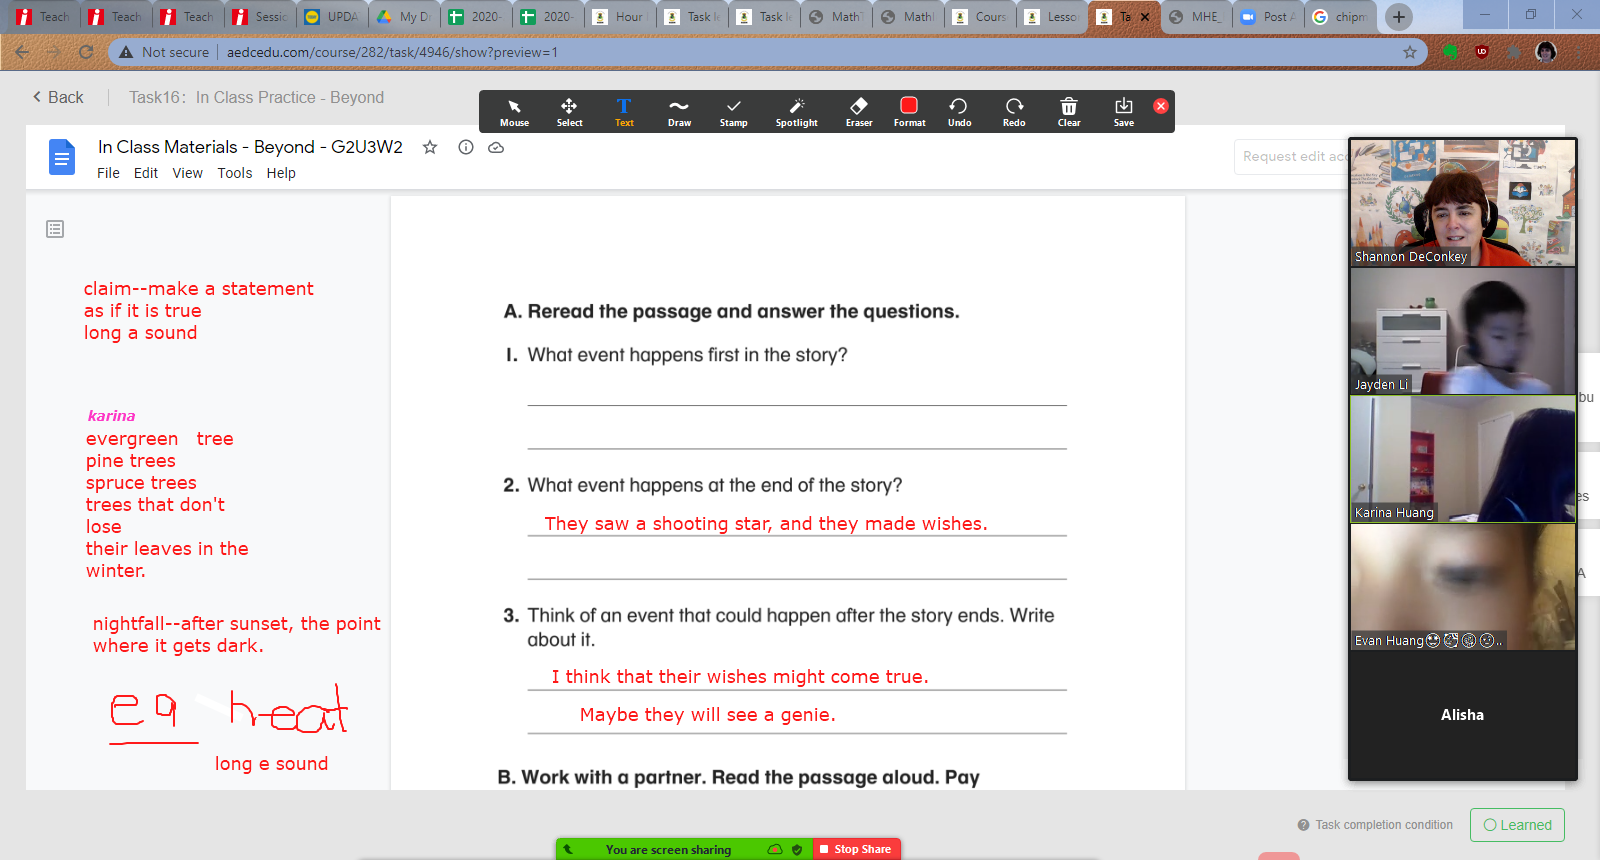Open the View menu
This screenshot has height=860, width=1600.
(188, 173)
